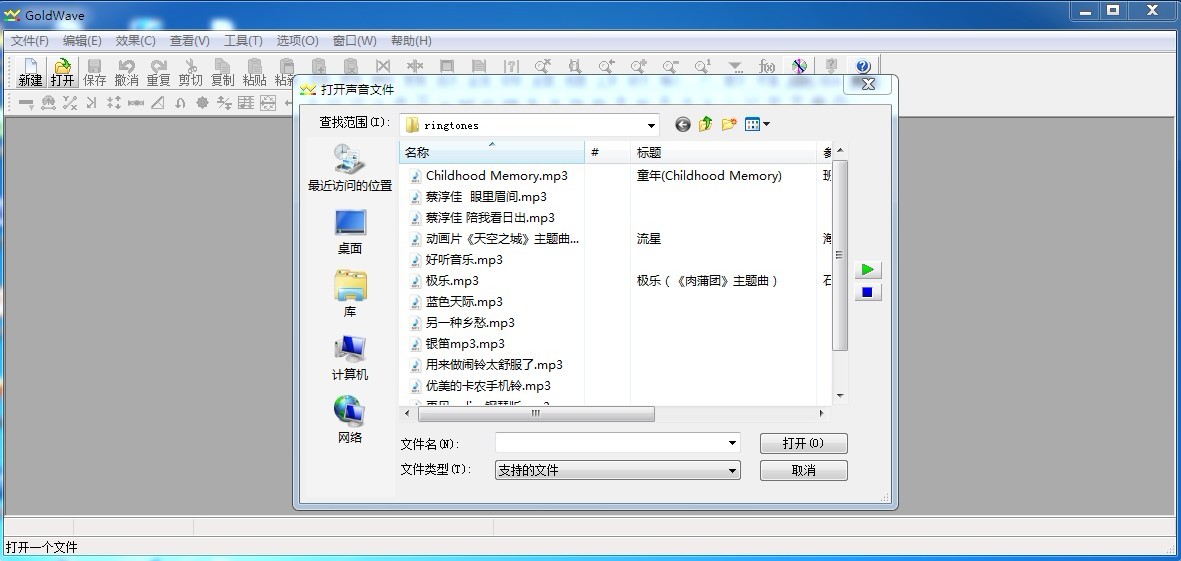
Task: Click the zoom 1:1 magnifier icon
Action: pyautogui.click(x=703, y=66)
